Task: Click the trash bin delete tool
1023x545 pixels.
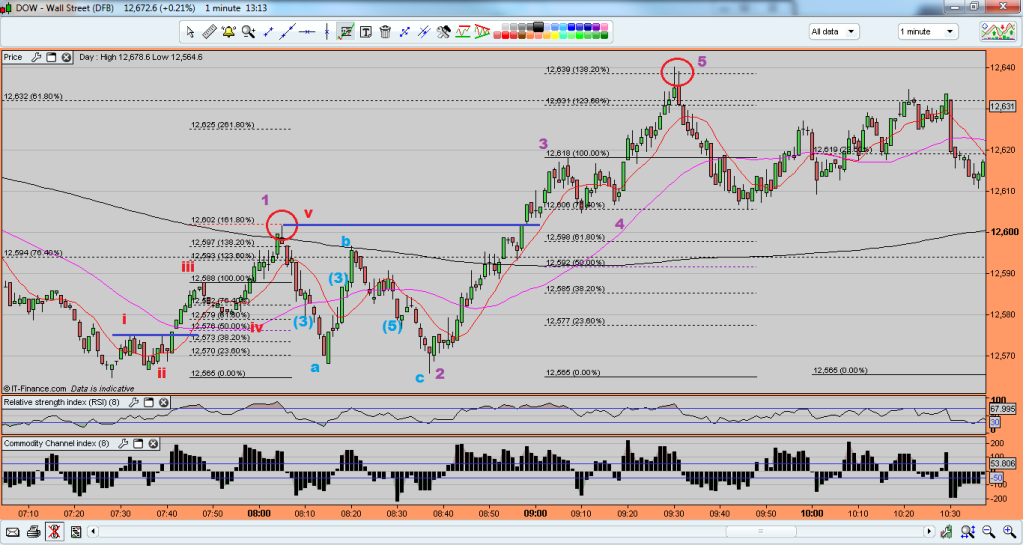Action: [x=385, y=31]
